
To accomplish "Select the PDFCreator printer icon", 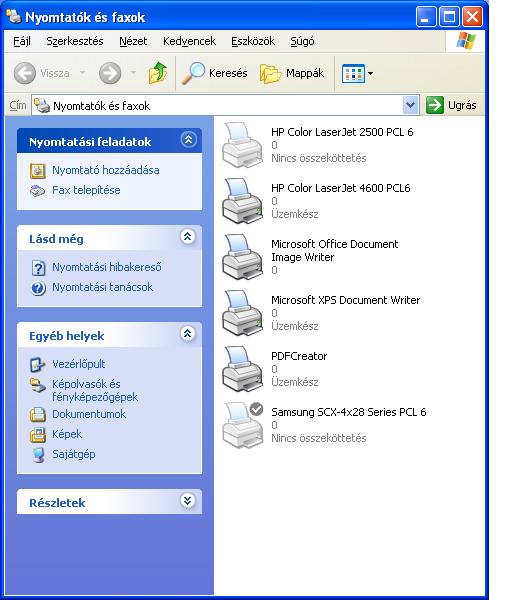I will tap(243, 369).
